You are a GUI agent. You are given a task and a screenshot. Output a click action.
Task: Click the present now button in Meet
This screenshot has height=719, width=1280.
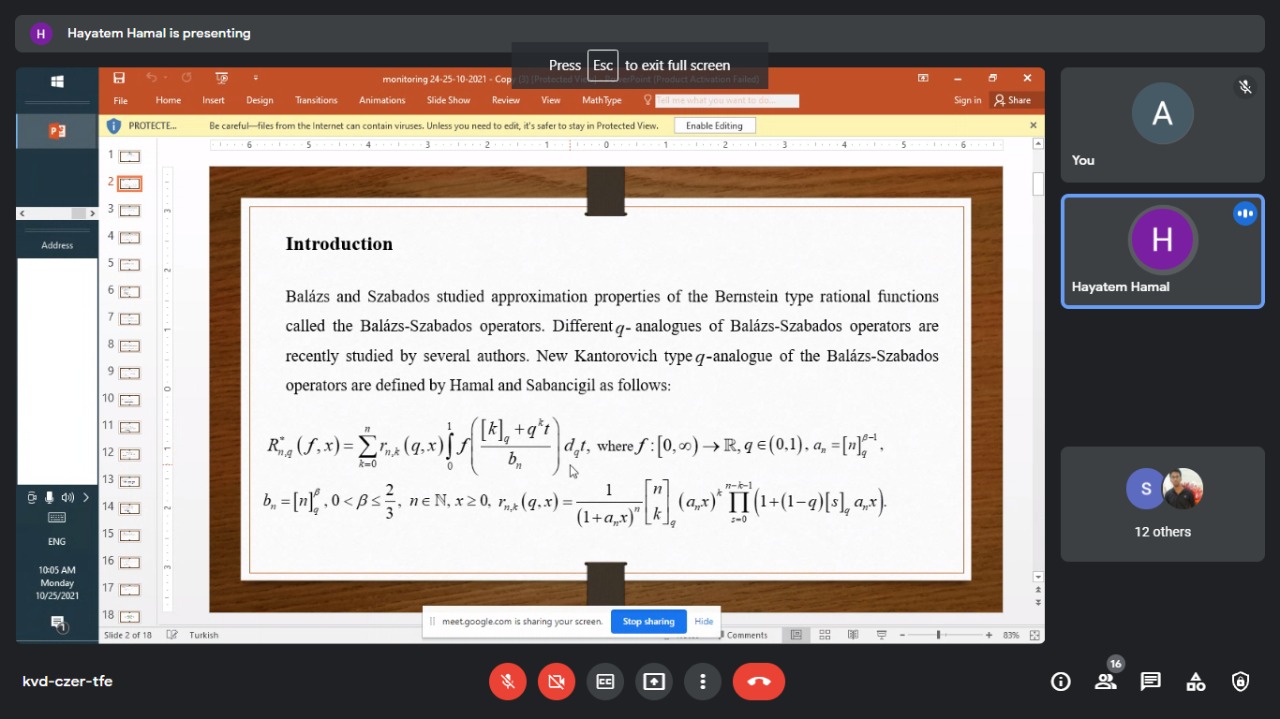654,681
